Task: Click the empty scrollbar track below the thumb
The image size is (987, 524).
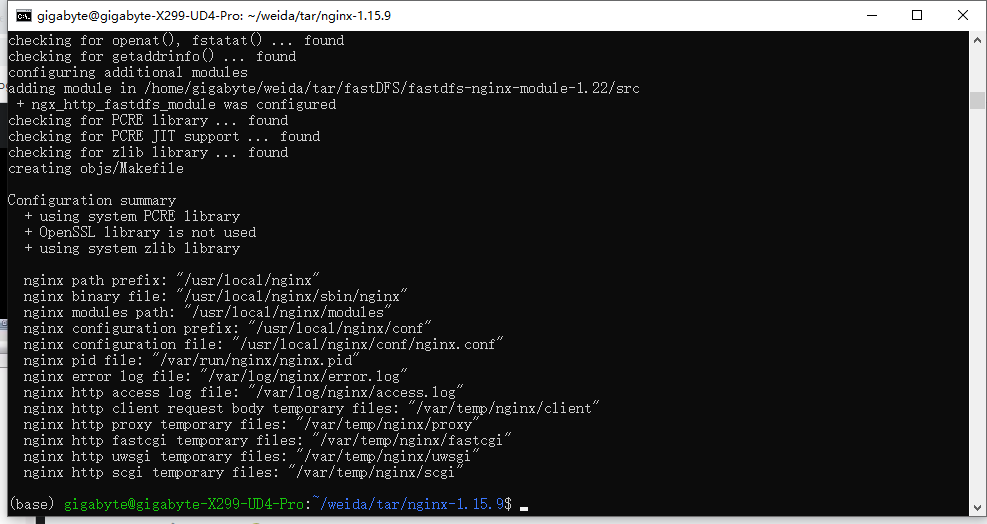Action: (x=977, y=302)
